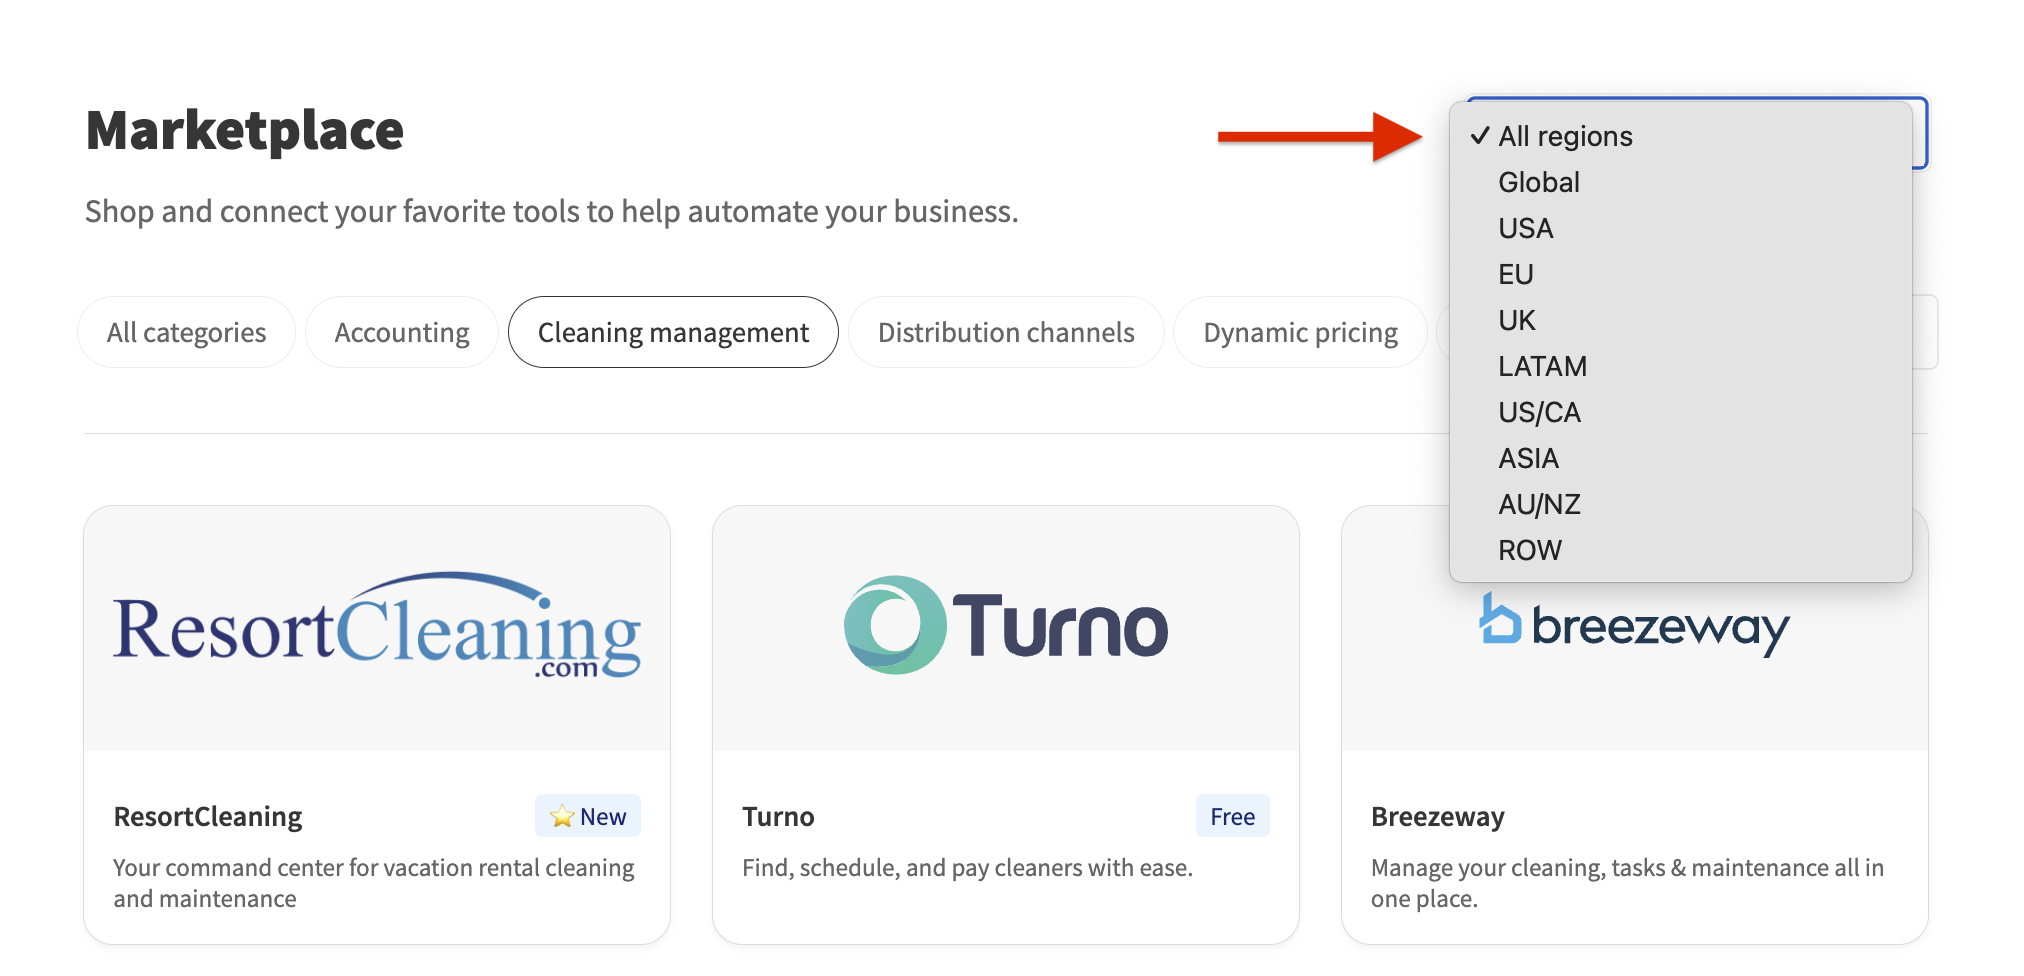
Task: Open the Accounting category
Action: coord(402,332)
